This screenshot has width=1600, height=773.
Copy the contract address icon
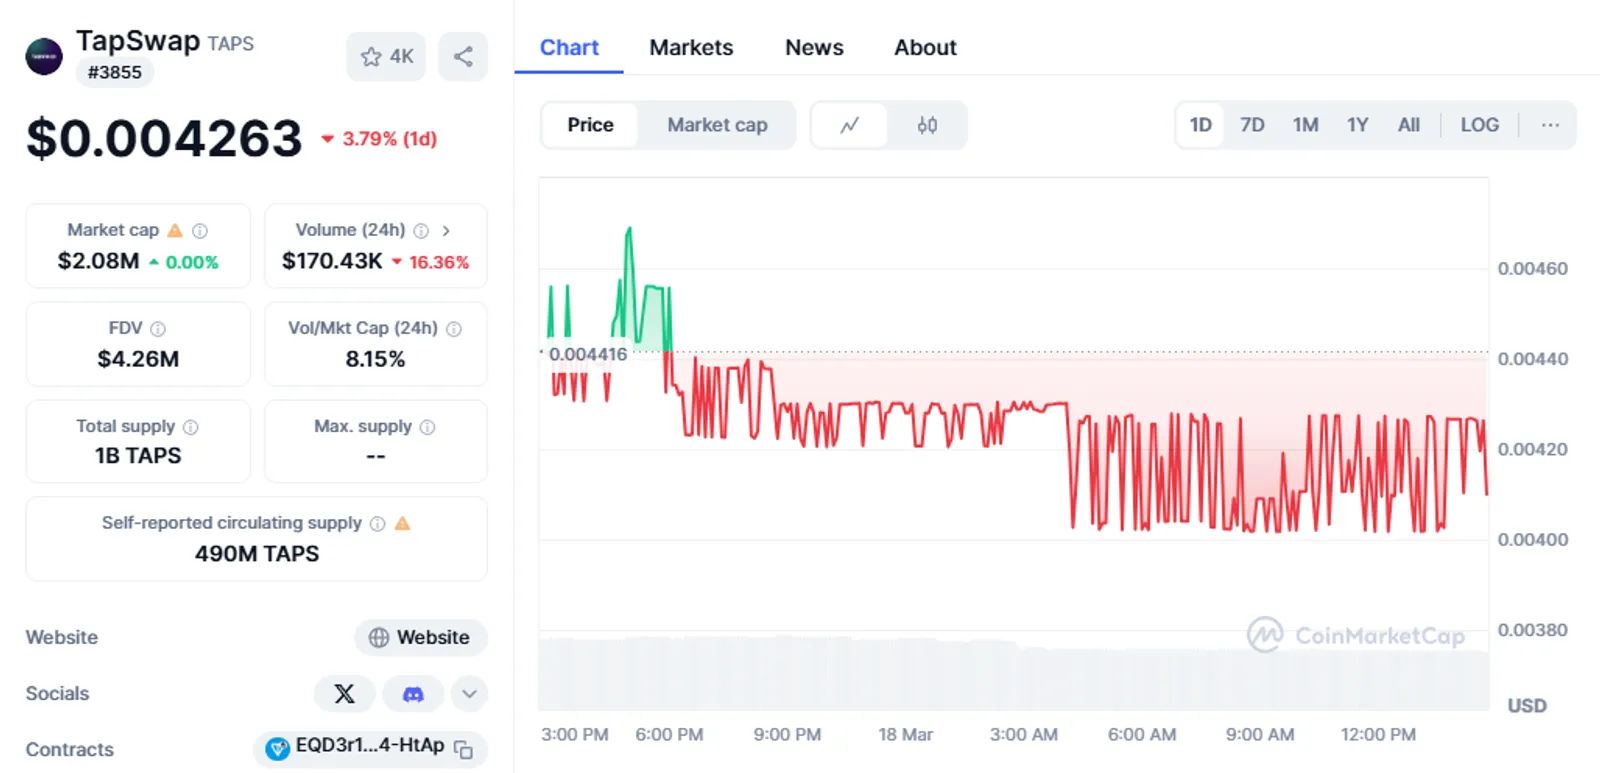pyautogui.click(x=463, y=749)
